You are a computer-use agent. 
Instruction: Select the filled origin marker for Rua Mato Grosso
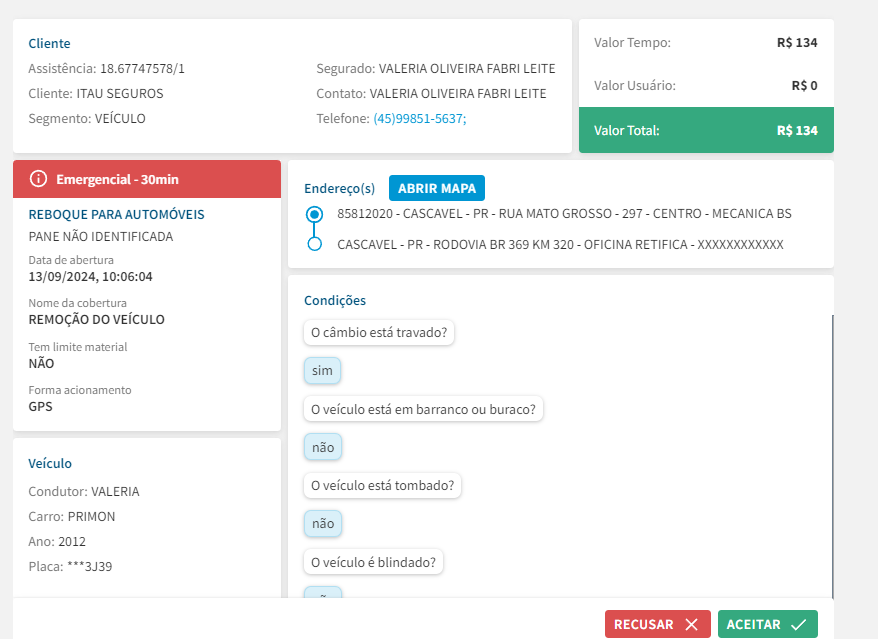315,214
